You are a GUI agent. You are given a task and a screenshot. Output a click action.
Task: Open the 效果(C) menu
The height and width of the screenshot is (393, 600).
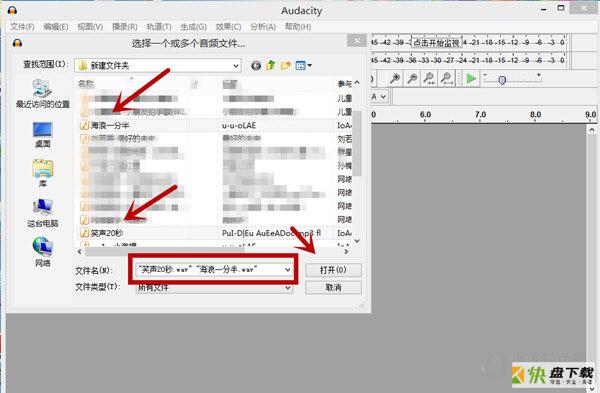[228, 27]
